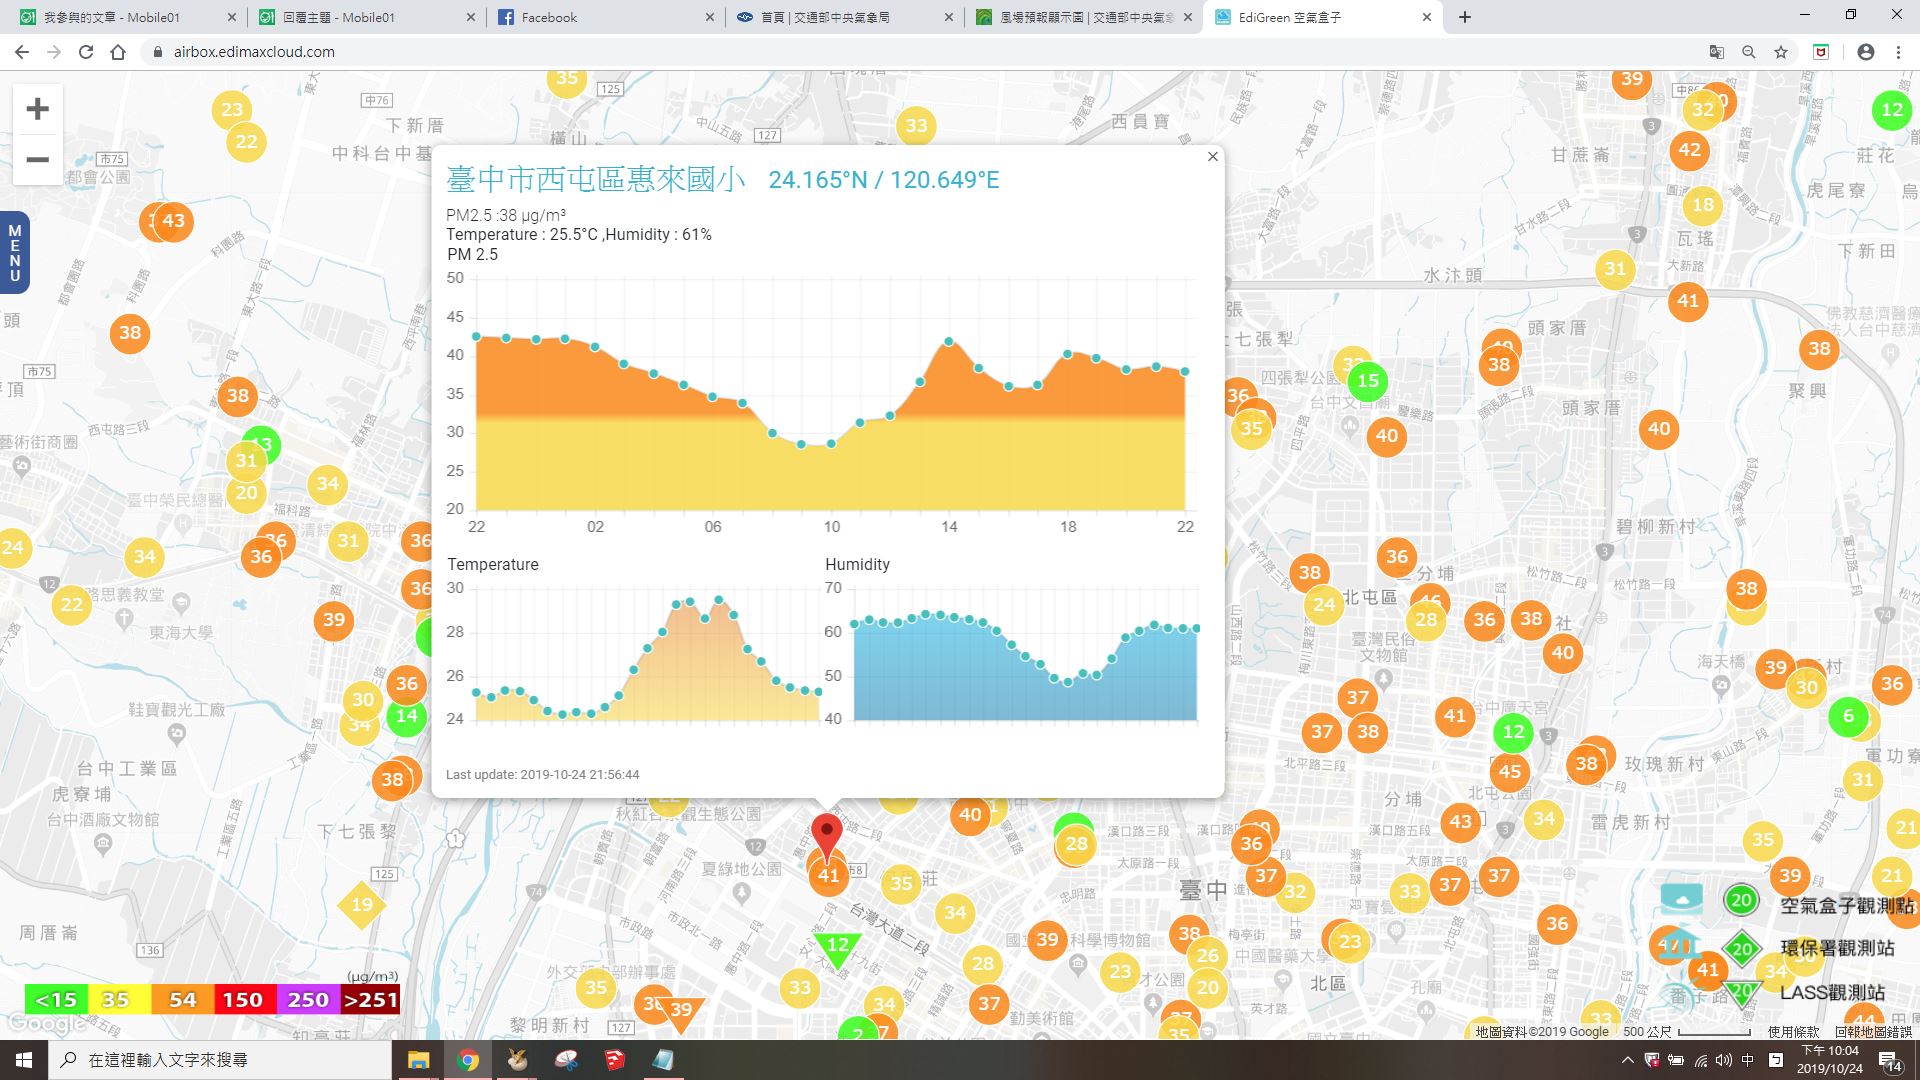Switch the input method 中 indicator
This screenshot has height=1080, width=1920.
1748,1060
